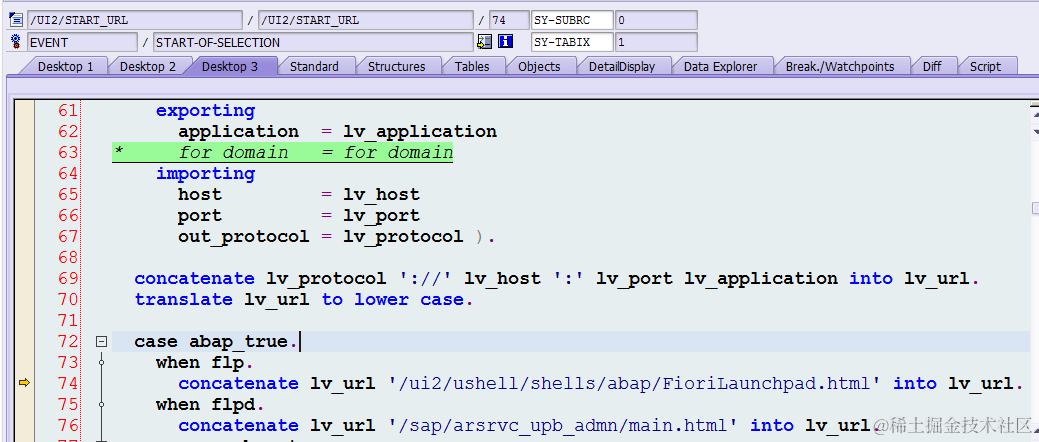Click the 'importing' keyword on line 64

coord(205,174)
